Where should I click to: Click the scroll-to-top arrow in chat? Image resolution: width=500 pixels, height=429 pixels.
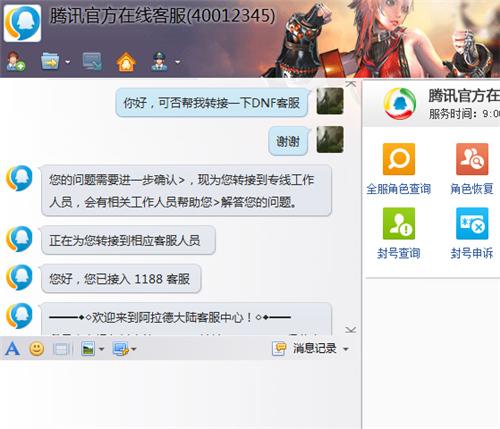tap(350, 84)
